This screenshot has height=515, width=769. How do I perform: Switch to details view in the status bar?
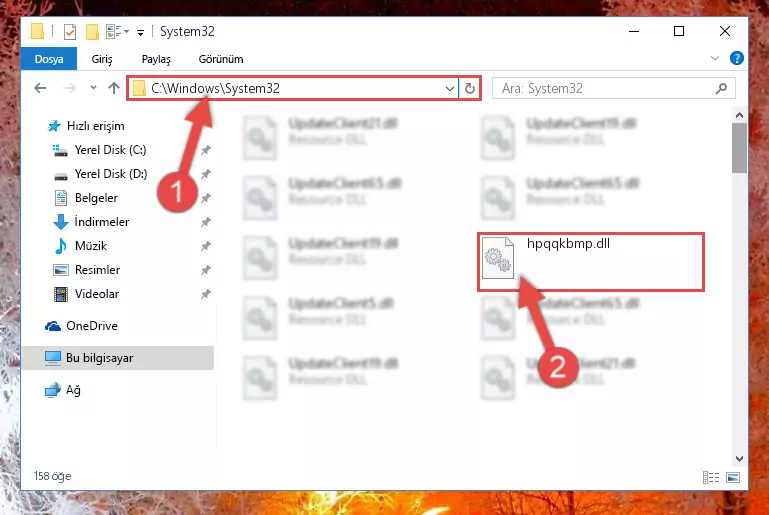tap(711, 477)
